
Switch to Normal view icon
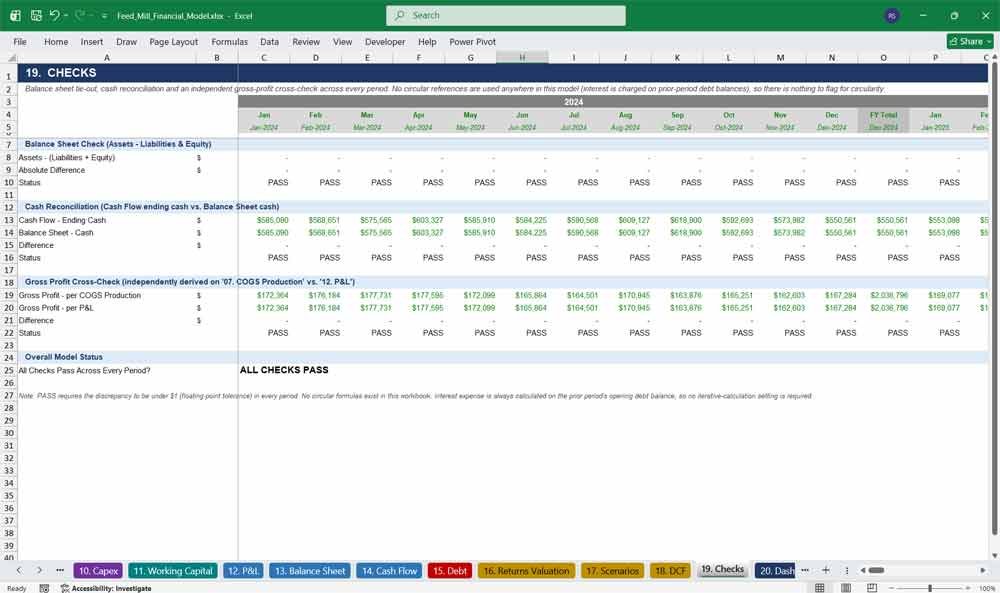[820, 588]
